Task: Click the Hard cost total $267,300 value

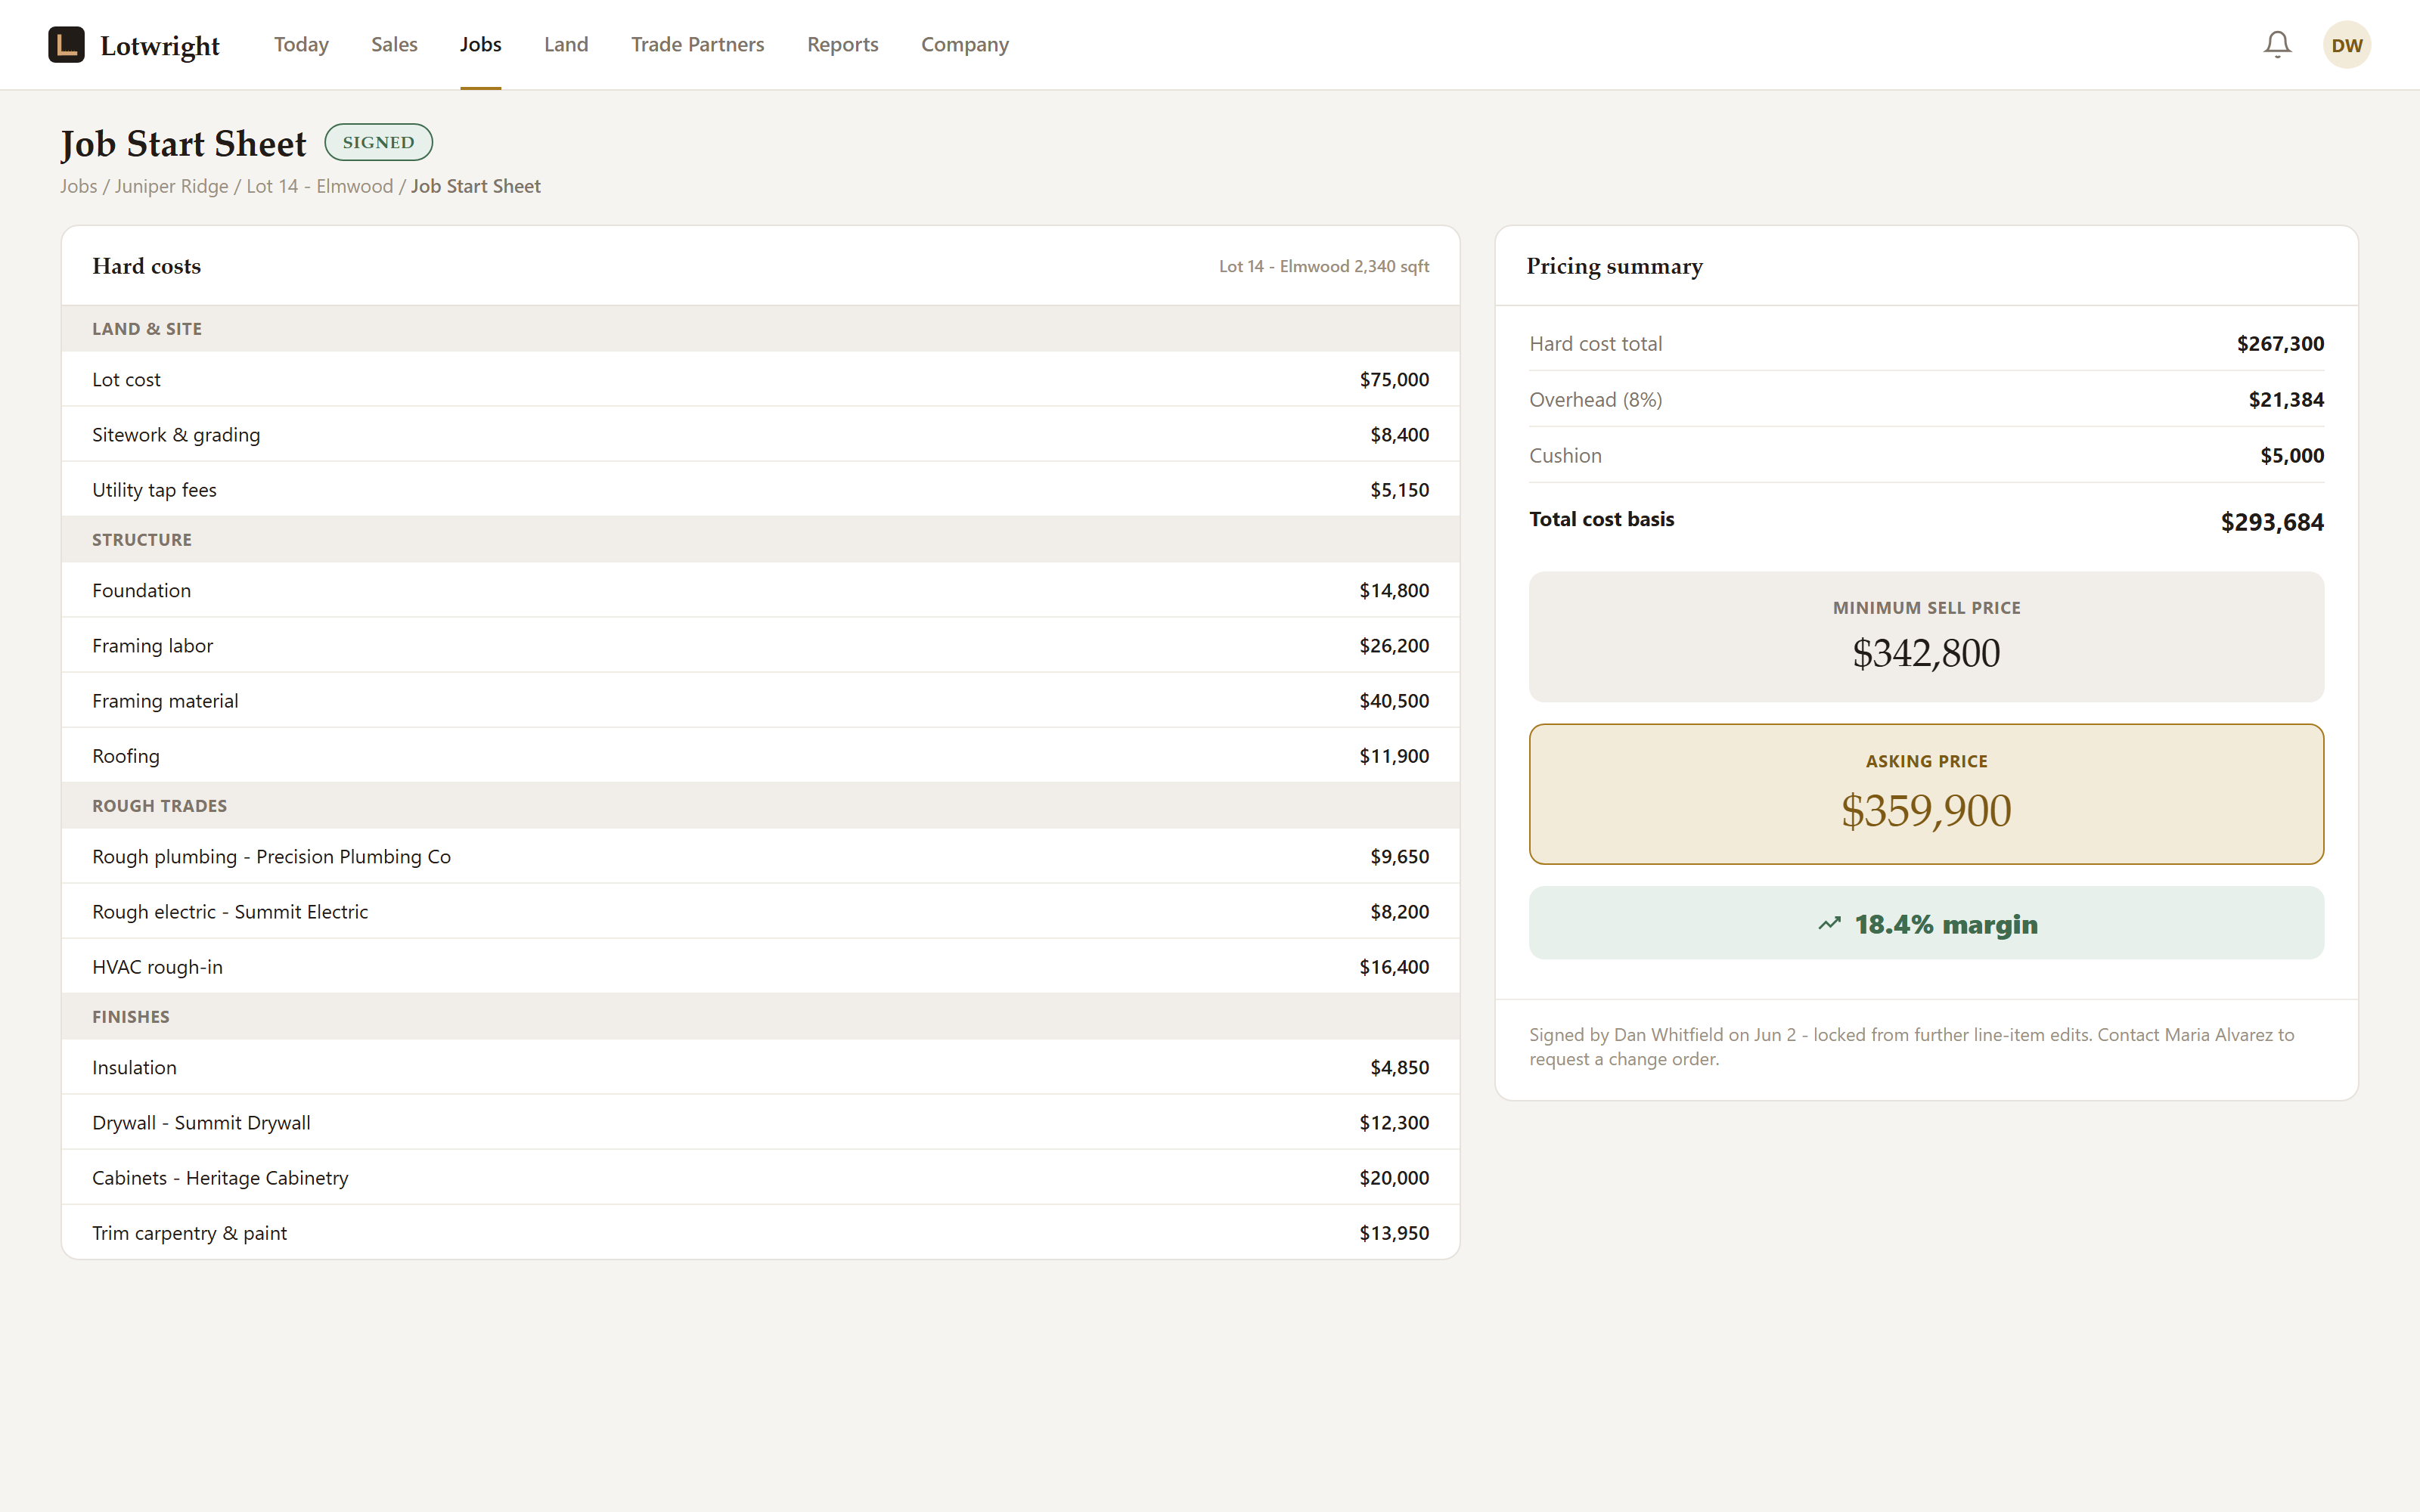Action: pyautogui.click(x=2280, y=344)
